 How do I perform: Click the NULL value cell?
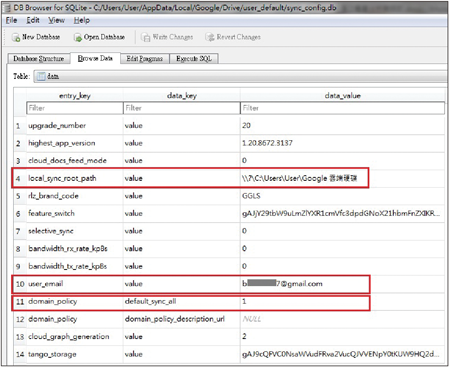[342, 319]
